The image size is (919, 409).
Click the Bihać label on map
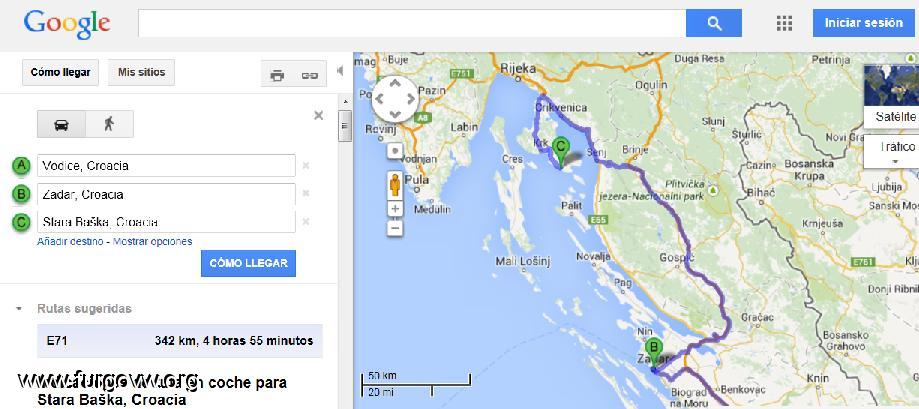[x=761, y=193]
